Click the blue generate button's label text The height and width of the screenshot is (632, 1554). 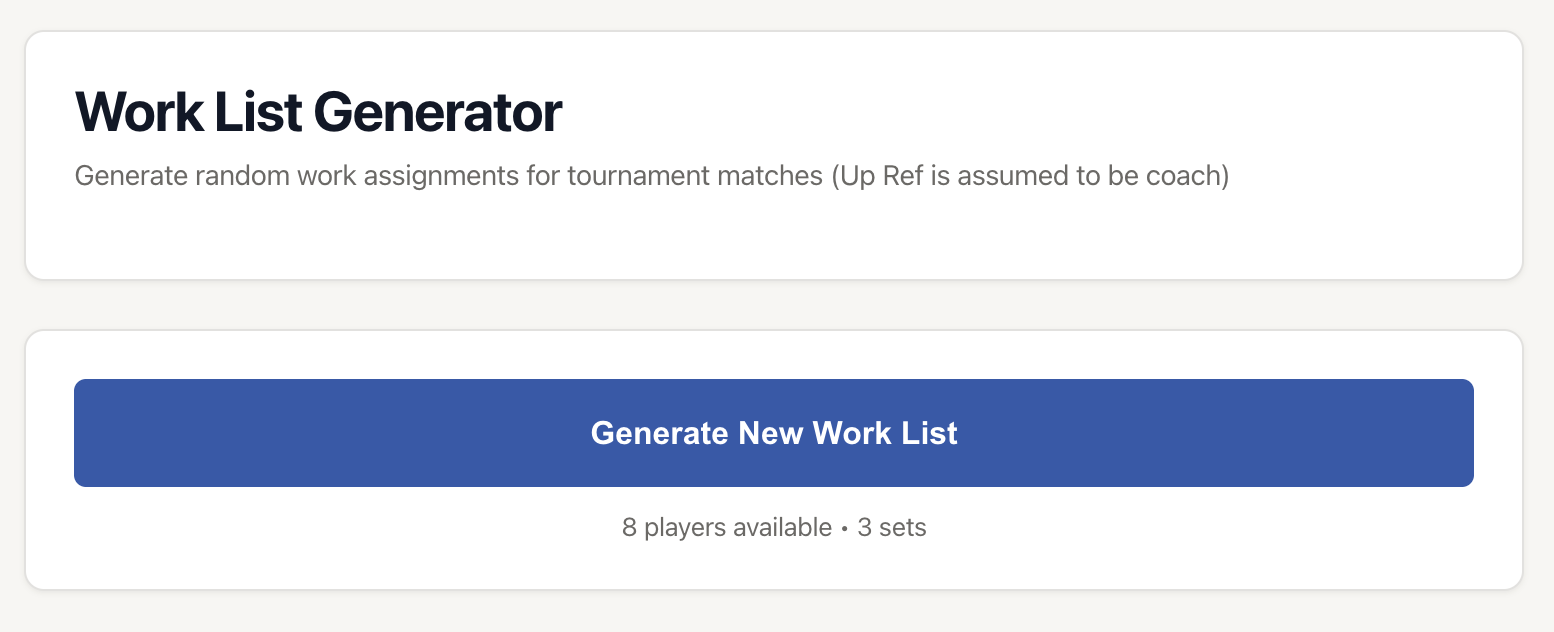[774, 433]
